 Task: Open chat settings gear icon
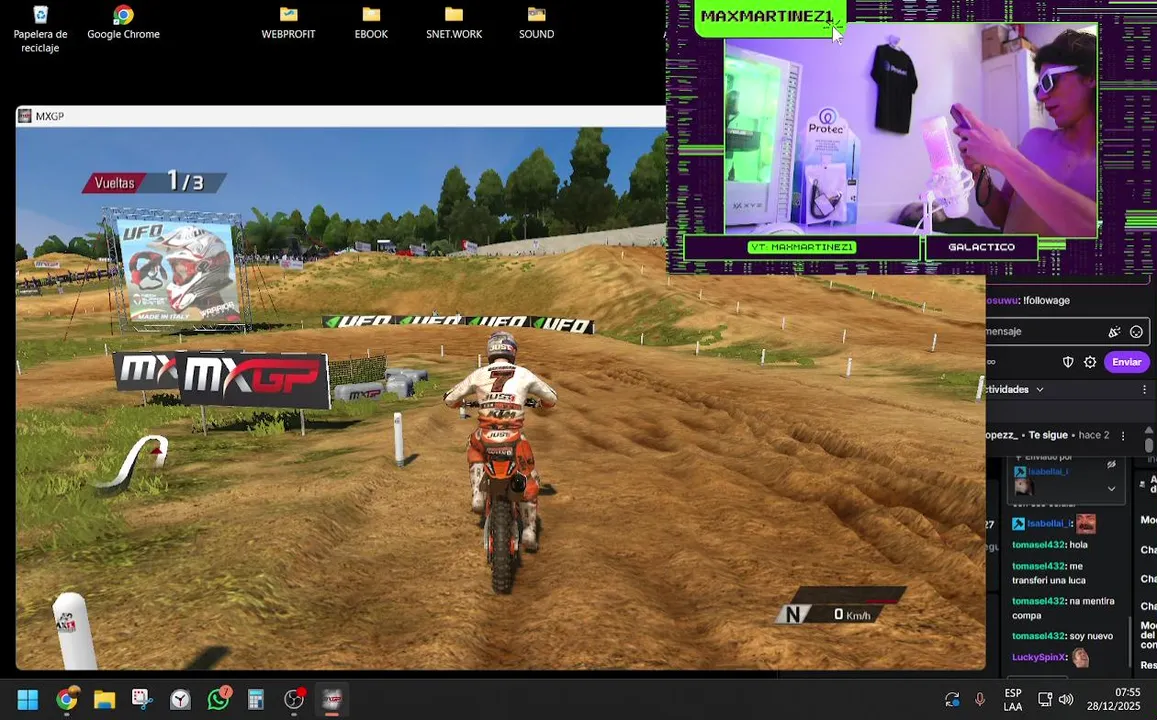(x=1090, y=361)
